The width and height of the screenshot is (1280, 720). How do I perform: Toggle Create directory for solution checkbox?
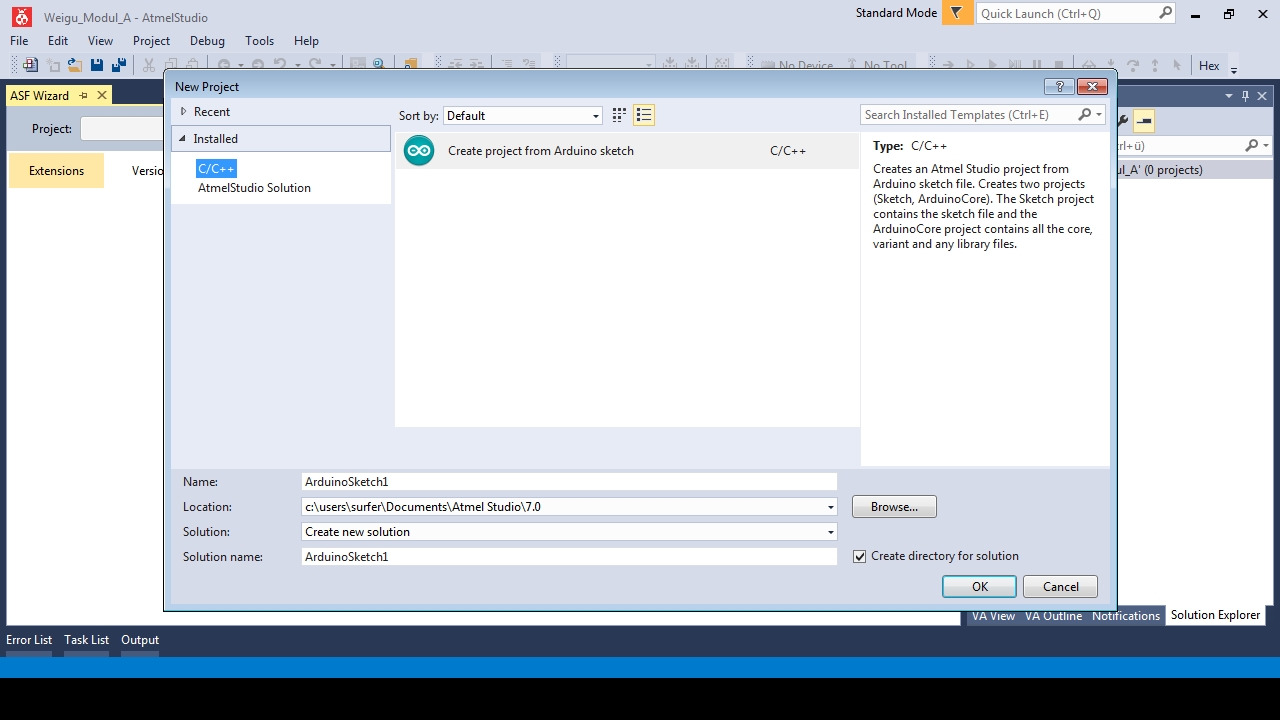click(859, 557)
